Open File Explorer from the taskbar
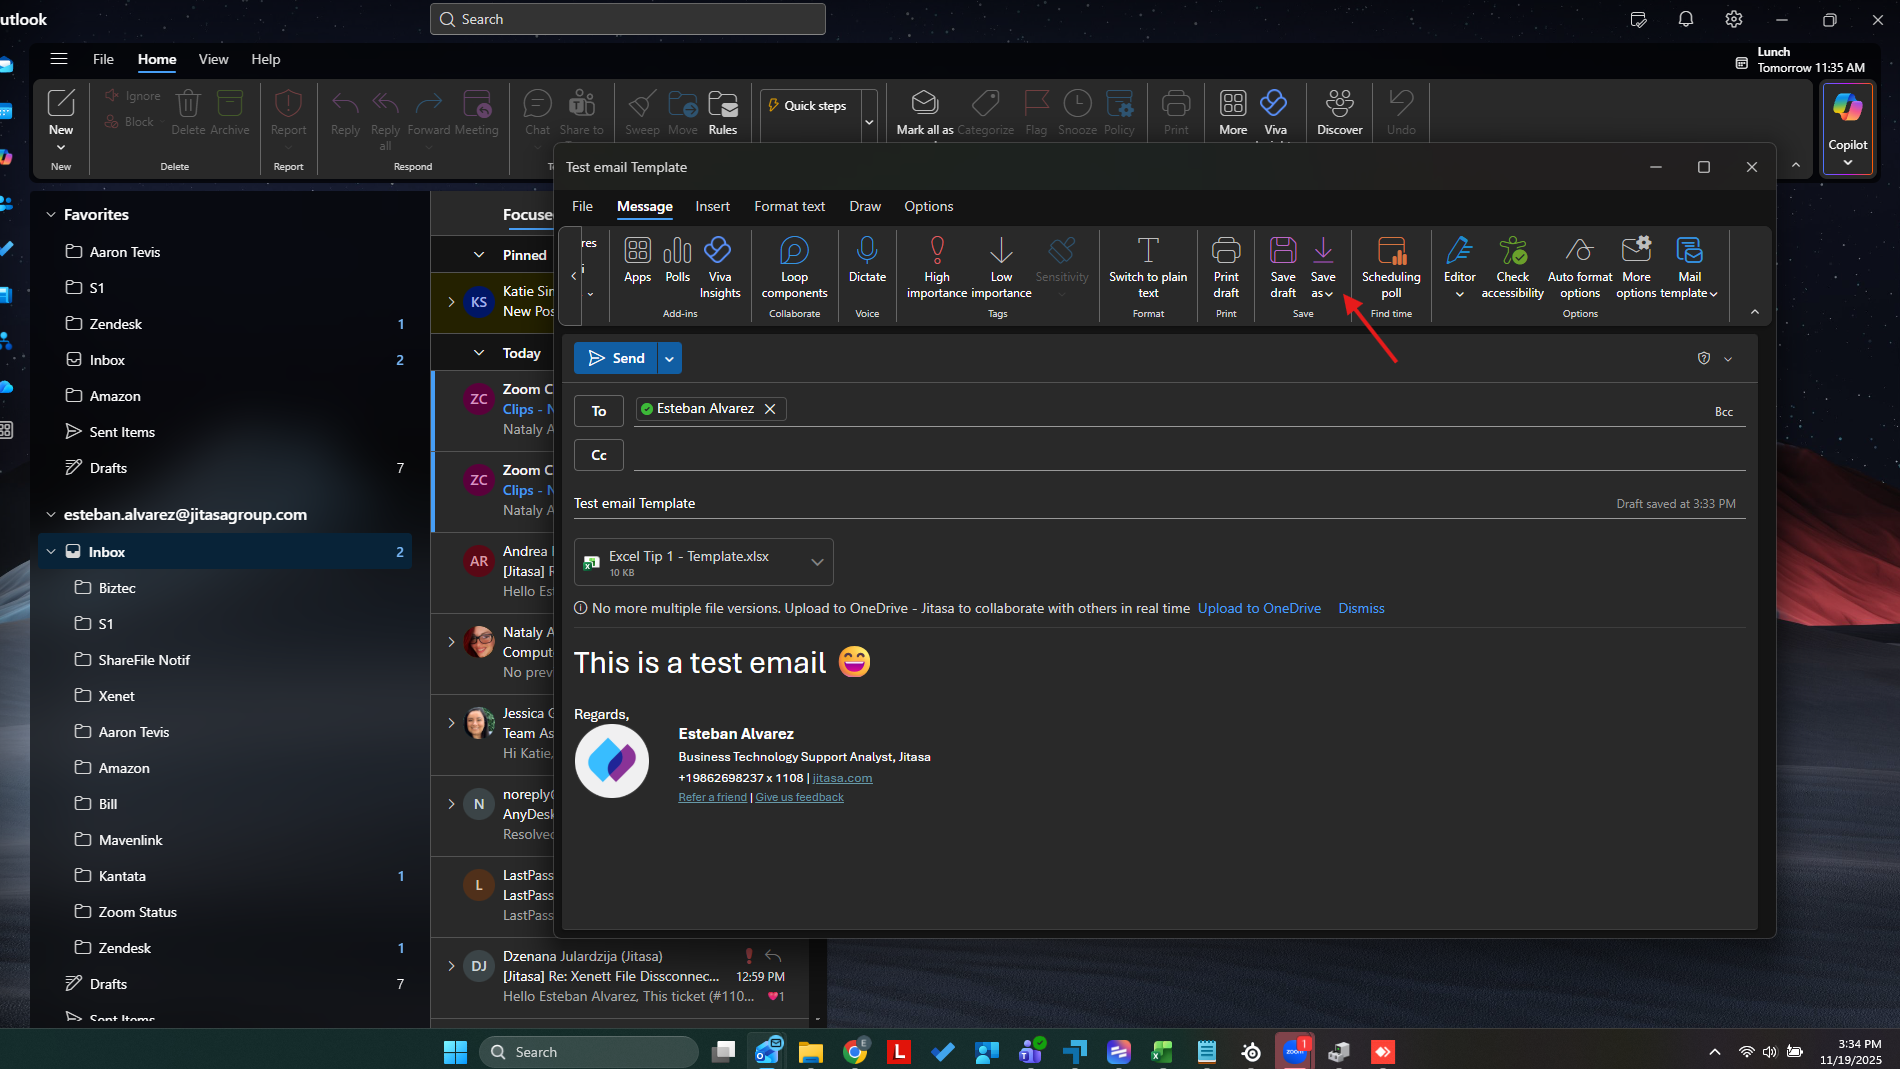This screenshot has width=1900, height=1069. tap(810, 1052)
